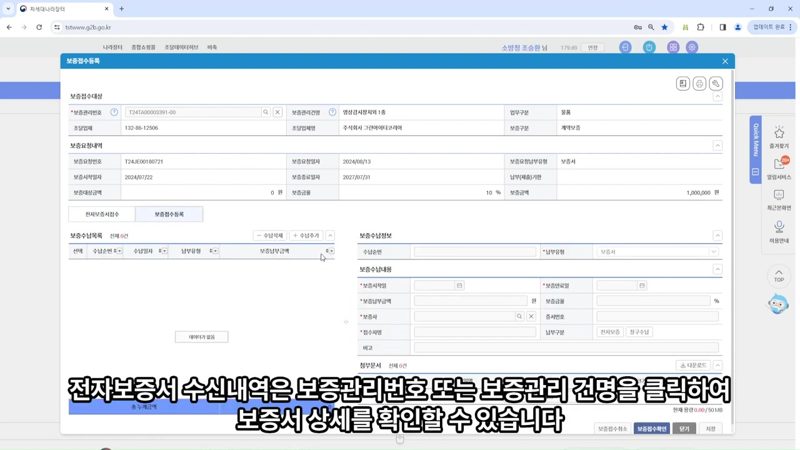Open filter dropdown on 납부유형 column header
The height and width of the screenshot is (450, 800).
coord(216,251)
